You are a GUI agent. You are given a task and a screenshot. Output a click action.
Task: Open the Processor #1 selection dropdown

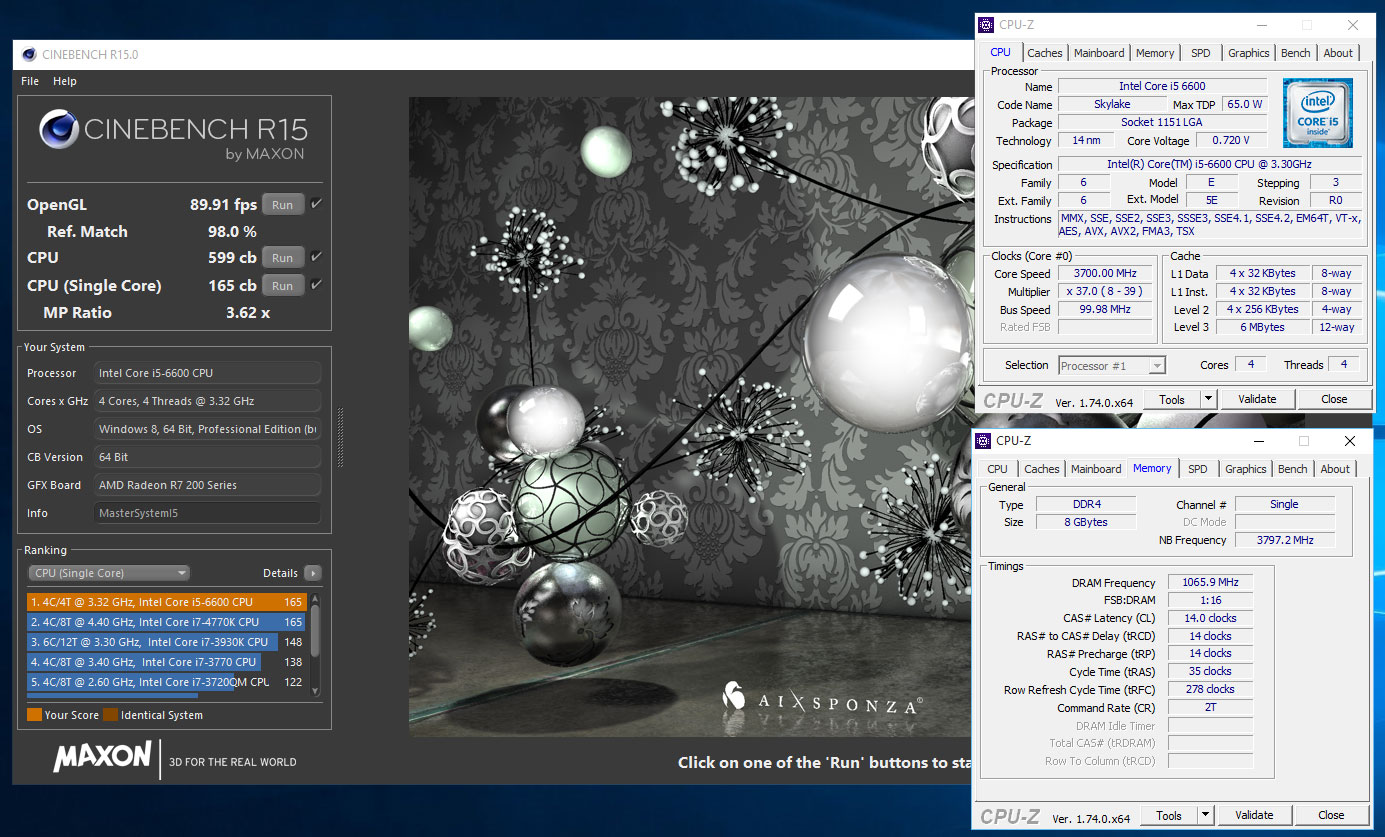click(1112, 366)
